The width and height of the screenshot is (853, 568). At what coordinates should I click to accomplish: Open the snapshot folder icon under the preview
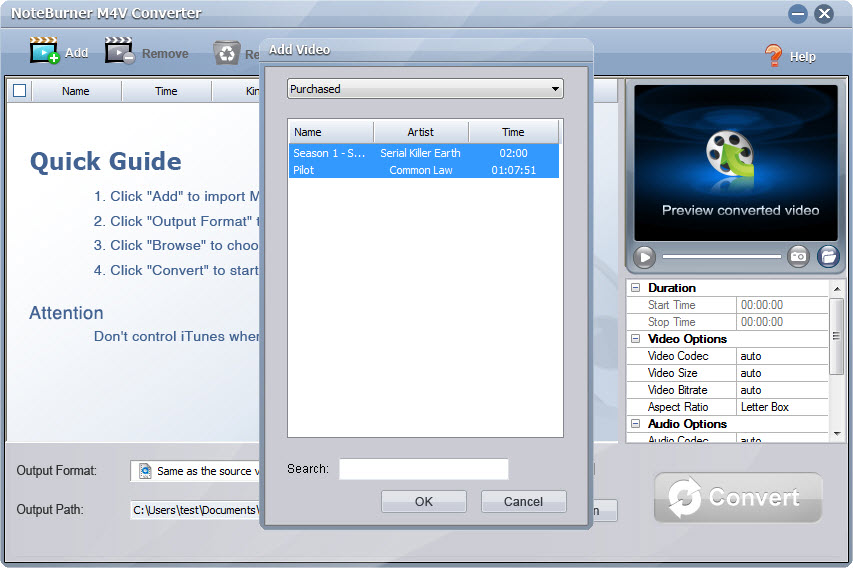pyautogui.click(x=828, y=256)
